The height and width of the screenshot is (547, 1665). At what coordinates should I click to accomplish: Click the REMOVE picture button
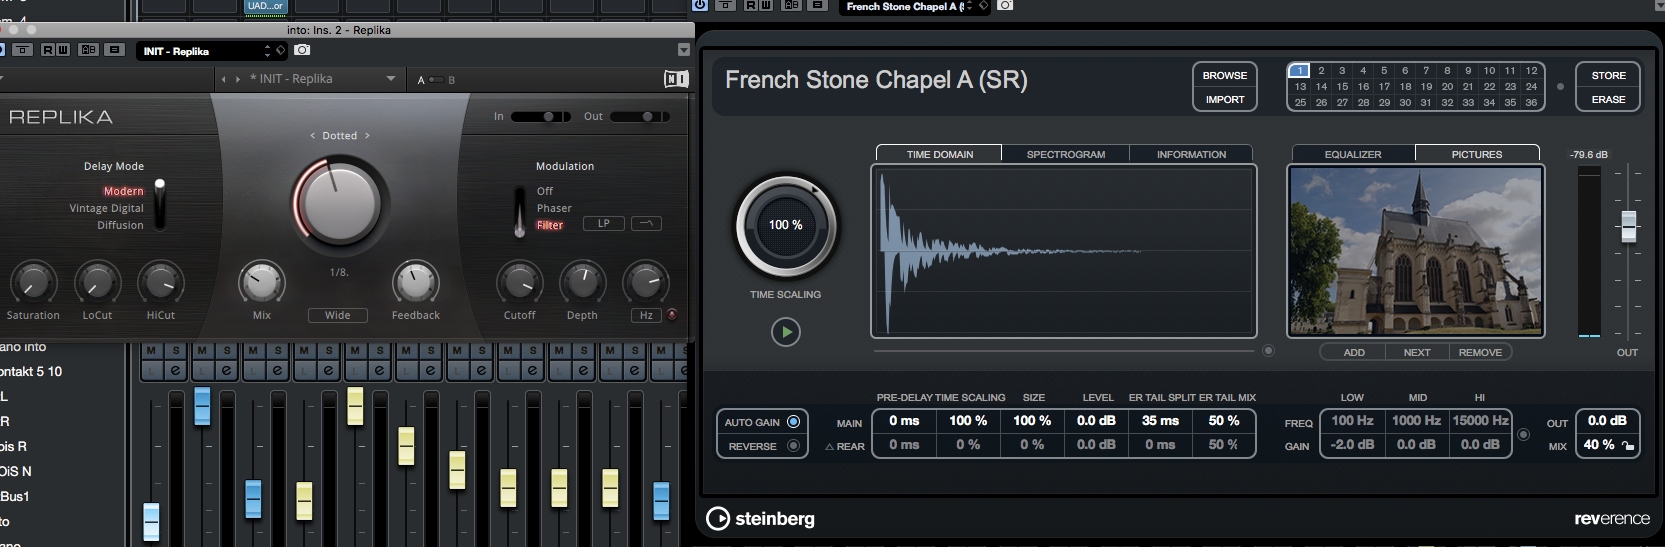[x=1480, y=352]
